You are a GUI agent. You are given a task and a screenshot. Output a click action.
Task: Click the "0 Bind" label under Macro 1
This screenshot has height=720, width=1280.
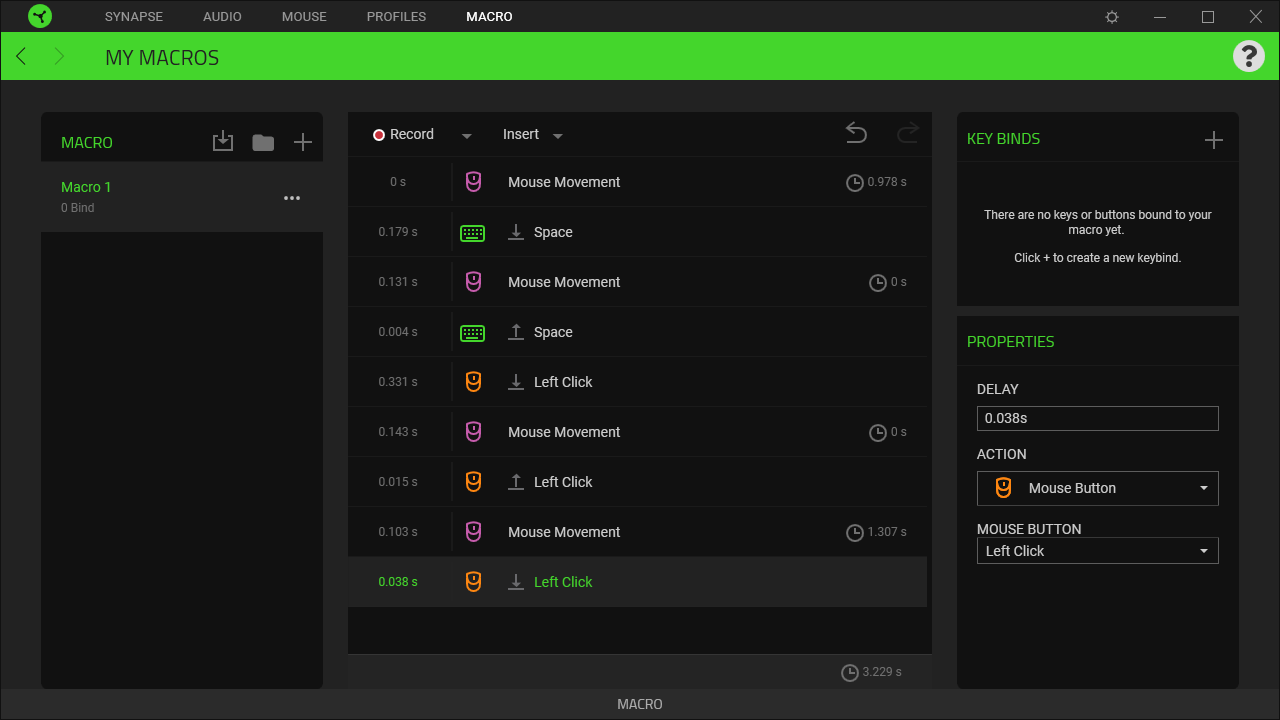point(78,208)
